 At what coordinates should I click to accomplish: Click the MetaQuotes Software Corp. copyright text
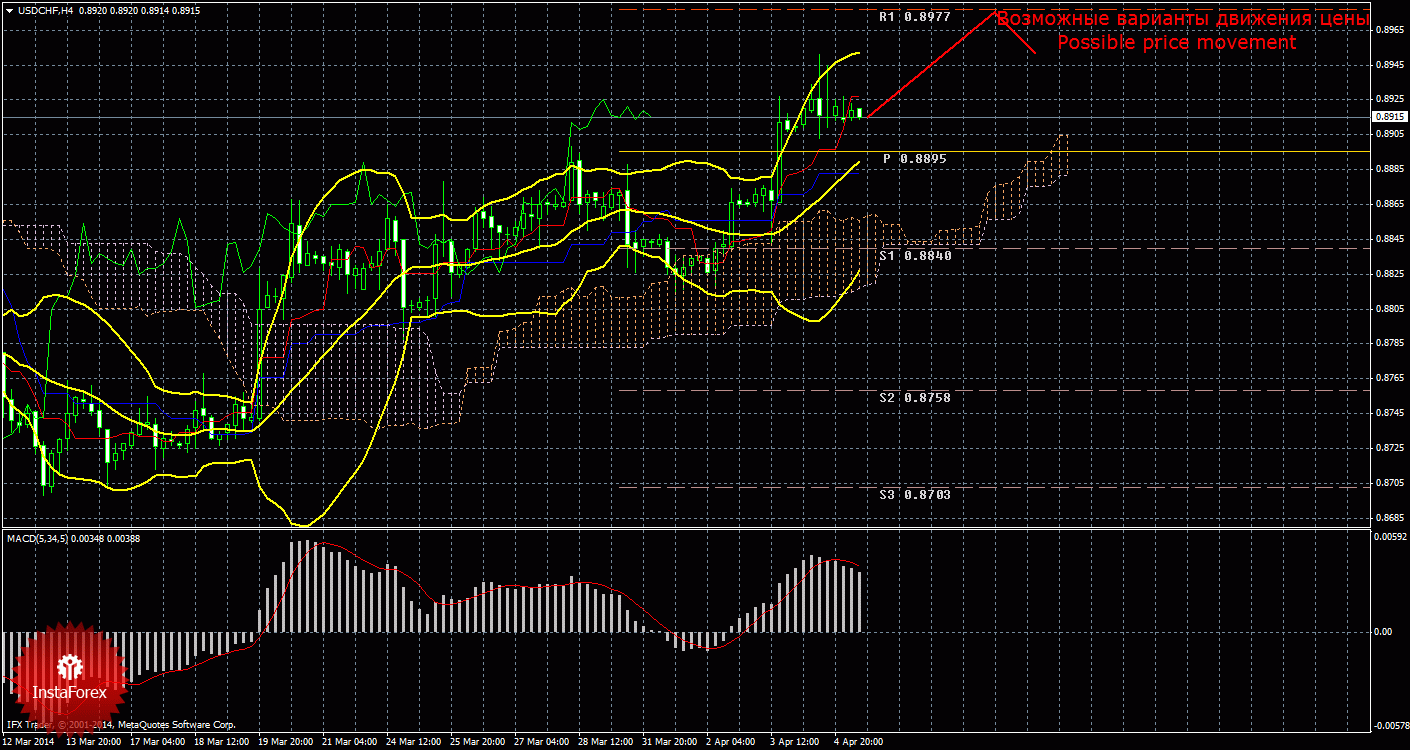point(175,724)
